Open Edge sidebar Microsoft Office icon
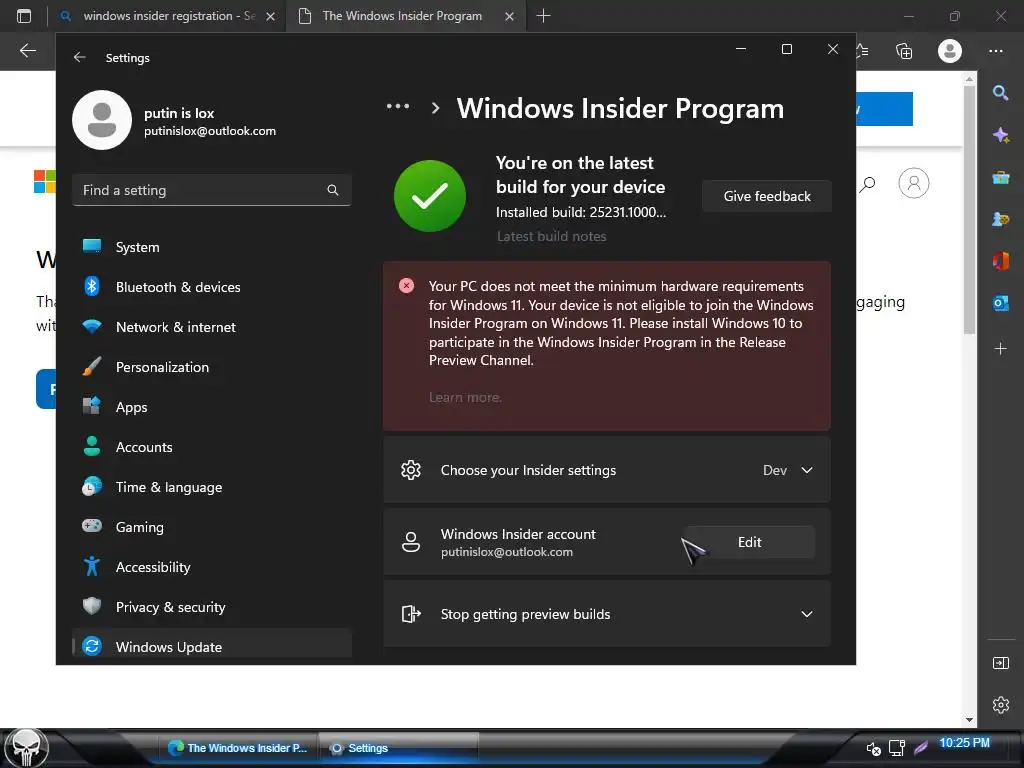This screenshot has height=768, width=1024. [x=1000, y=261]
